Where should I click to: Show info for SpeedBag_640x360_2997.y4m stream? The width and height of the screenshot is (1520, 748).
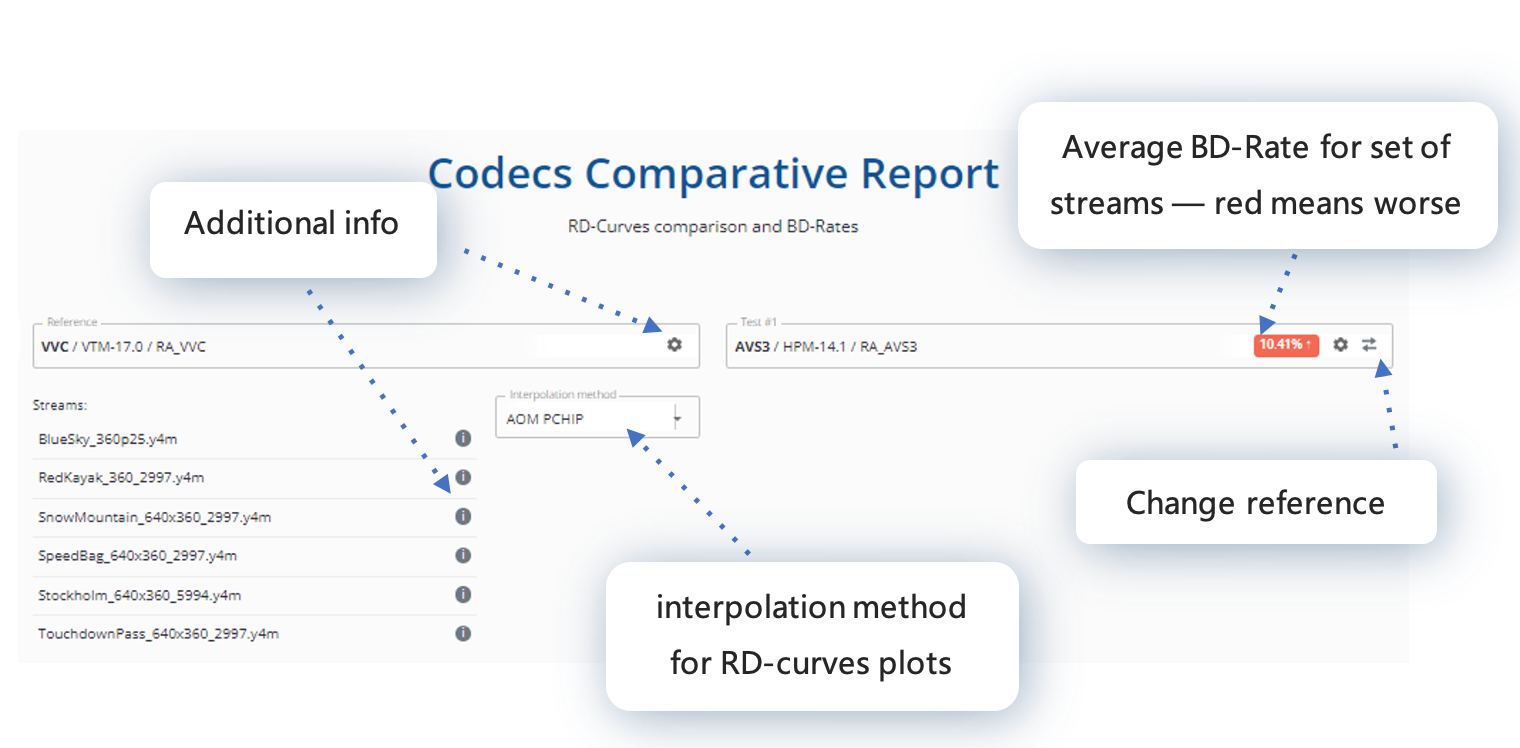pos(463,555)
